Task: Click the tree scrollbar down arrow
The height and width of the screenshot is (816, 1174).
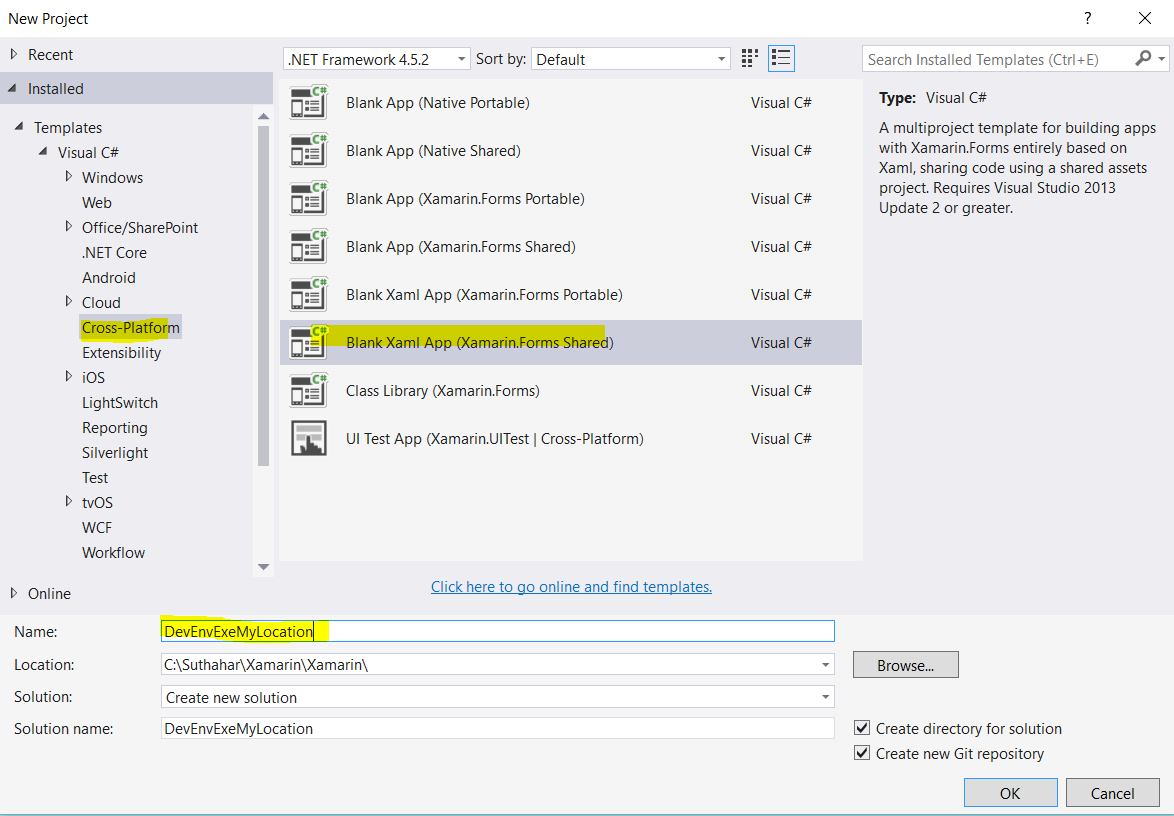Action: (x=263, y=567)
